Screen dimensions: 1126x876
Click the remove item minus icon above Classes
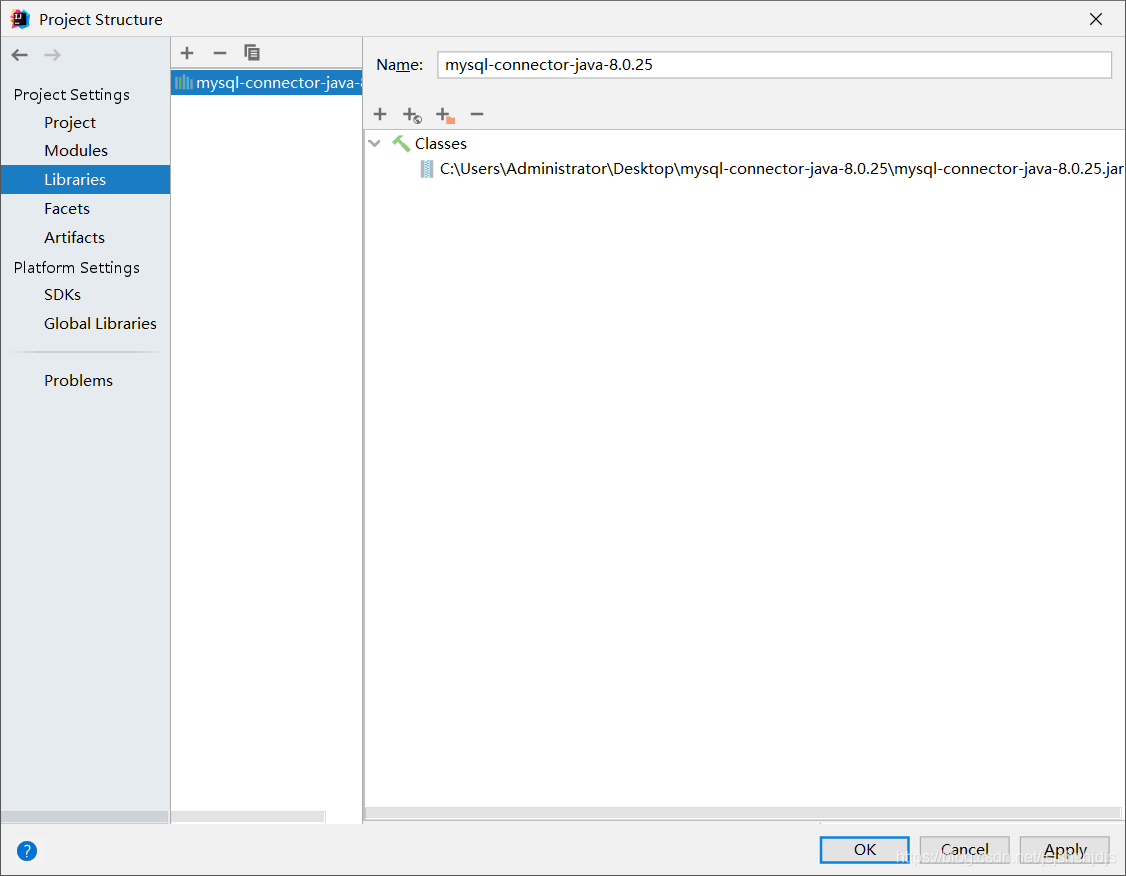click(x=477, y=114)
